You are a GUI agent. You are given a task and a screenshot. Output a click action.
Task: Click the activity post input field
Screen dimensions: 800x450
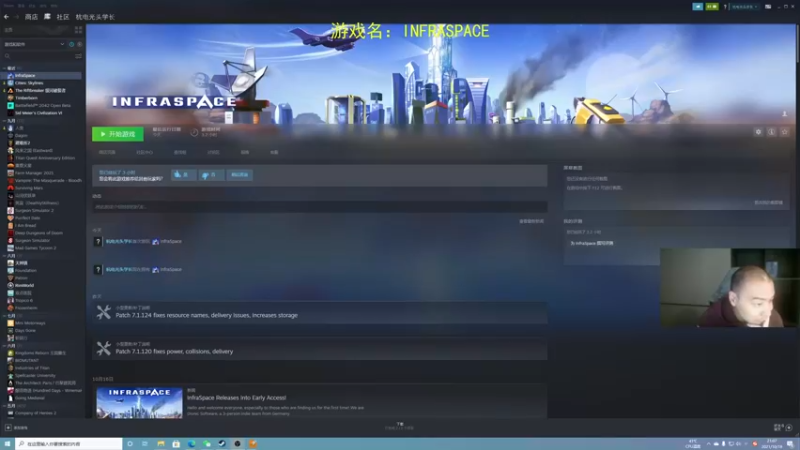pyautogui.click(x=319, y=207)
